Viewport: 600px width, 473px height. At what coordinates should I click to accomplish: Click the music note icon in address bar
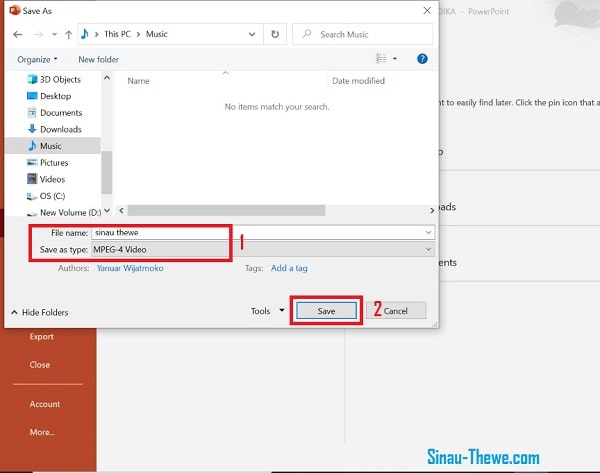pyautogui.click(x=85, y=34)
